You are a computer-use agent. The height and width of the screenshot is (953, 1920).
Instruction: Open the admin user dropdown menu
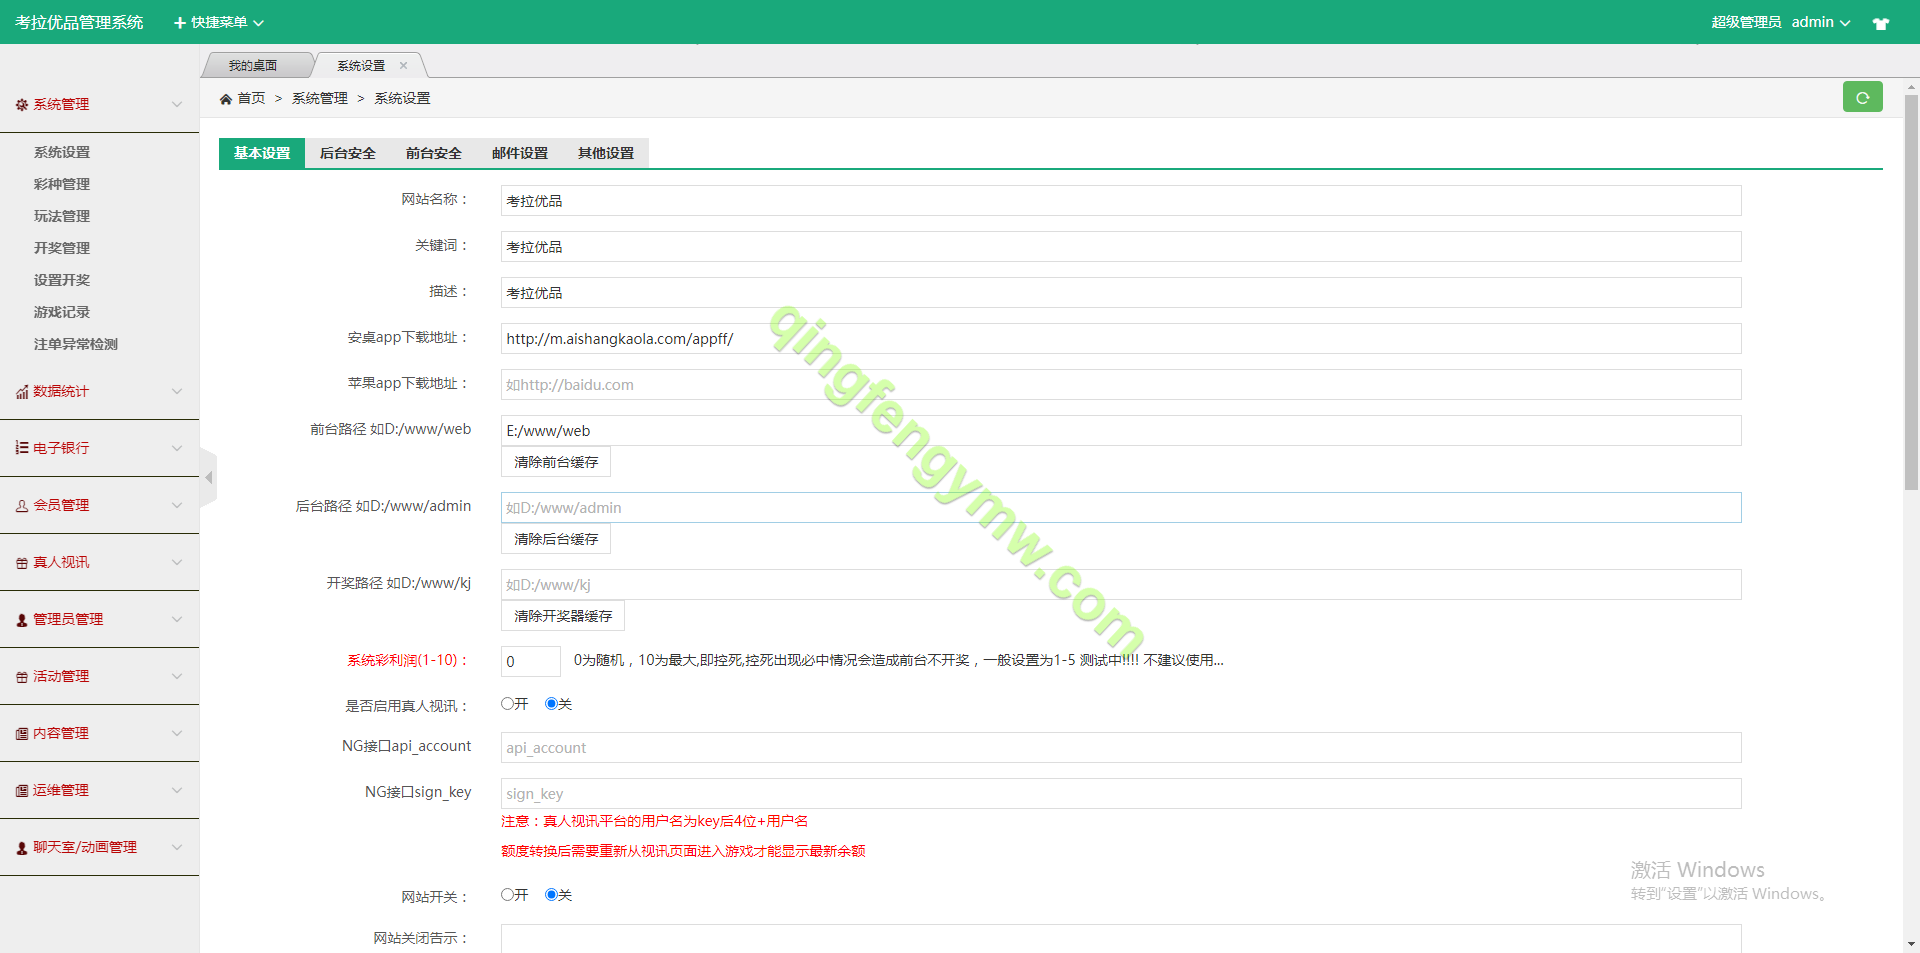[x=1820, y=22]
